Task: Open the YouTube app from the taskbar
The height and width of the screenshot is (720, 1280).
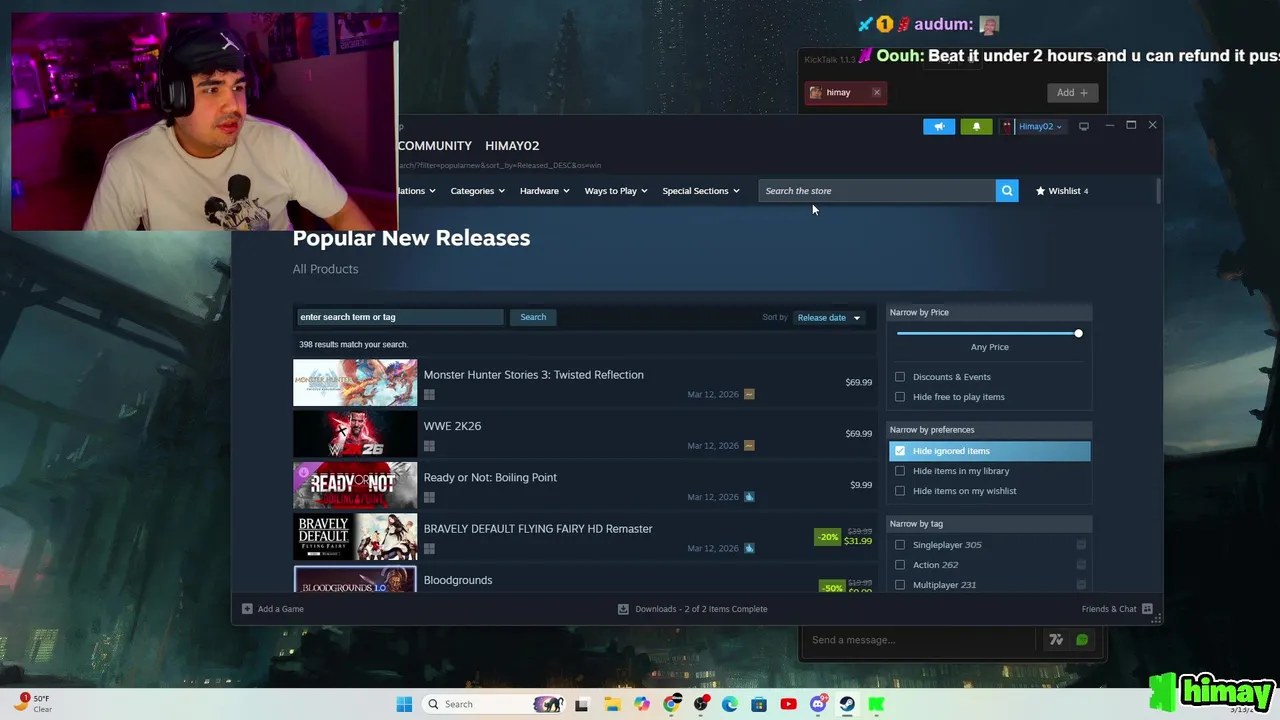Action: click(x=788, y=704)
